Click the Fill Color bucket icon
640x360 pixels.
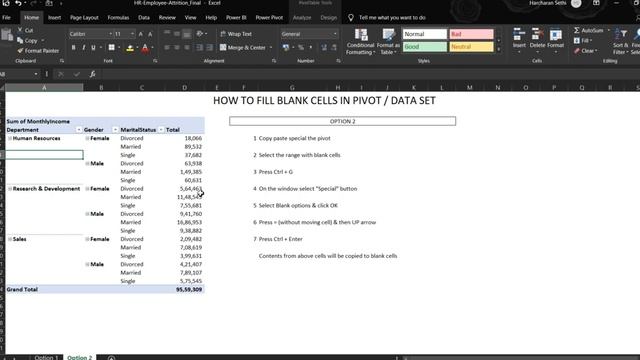(x=130, y=48)
